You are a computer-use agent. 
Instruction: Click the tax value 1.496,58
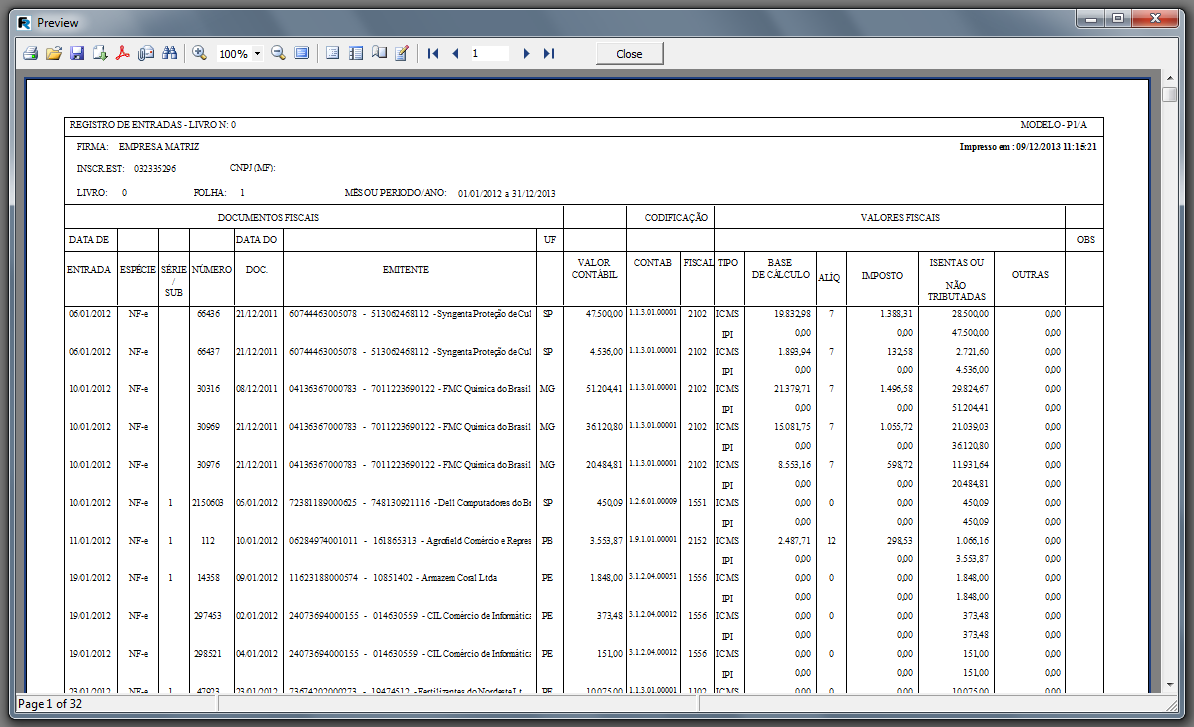(896, 389)
